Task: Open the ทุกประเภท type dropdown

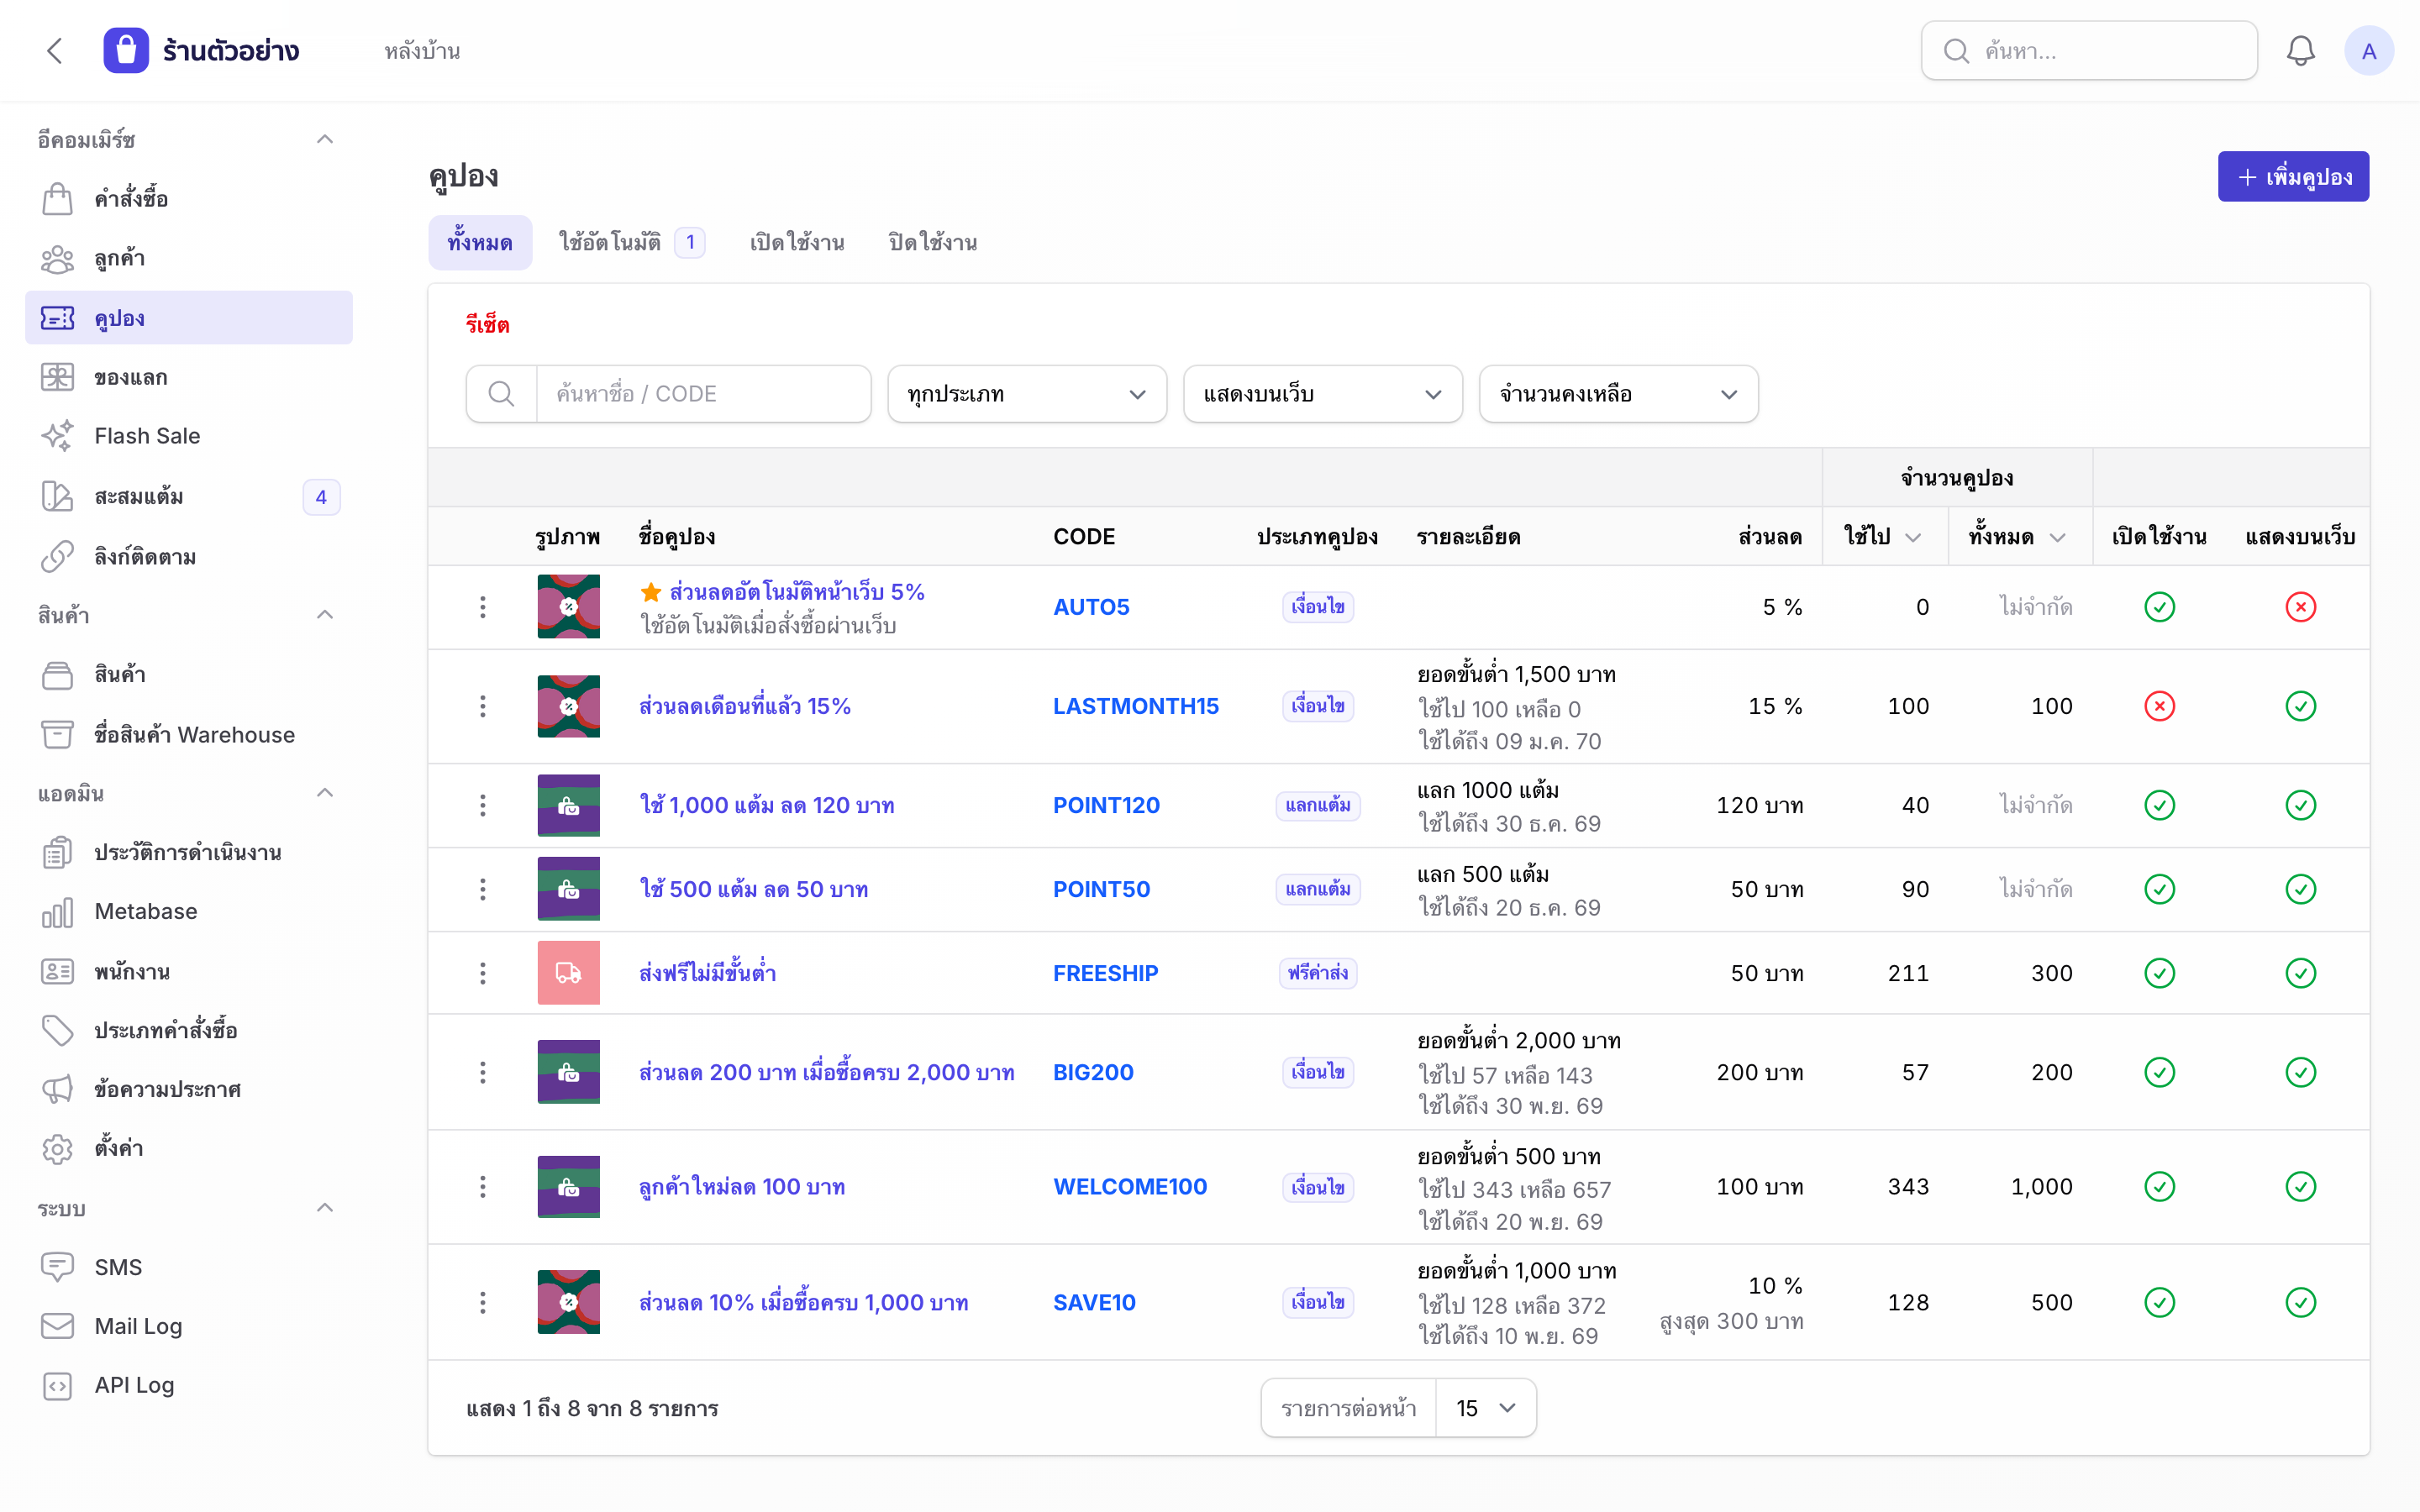Action: pos(1027,394)
